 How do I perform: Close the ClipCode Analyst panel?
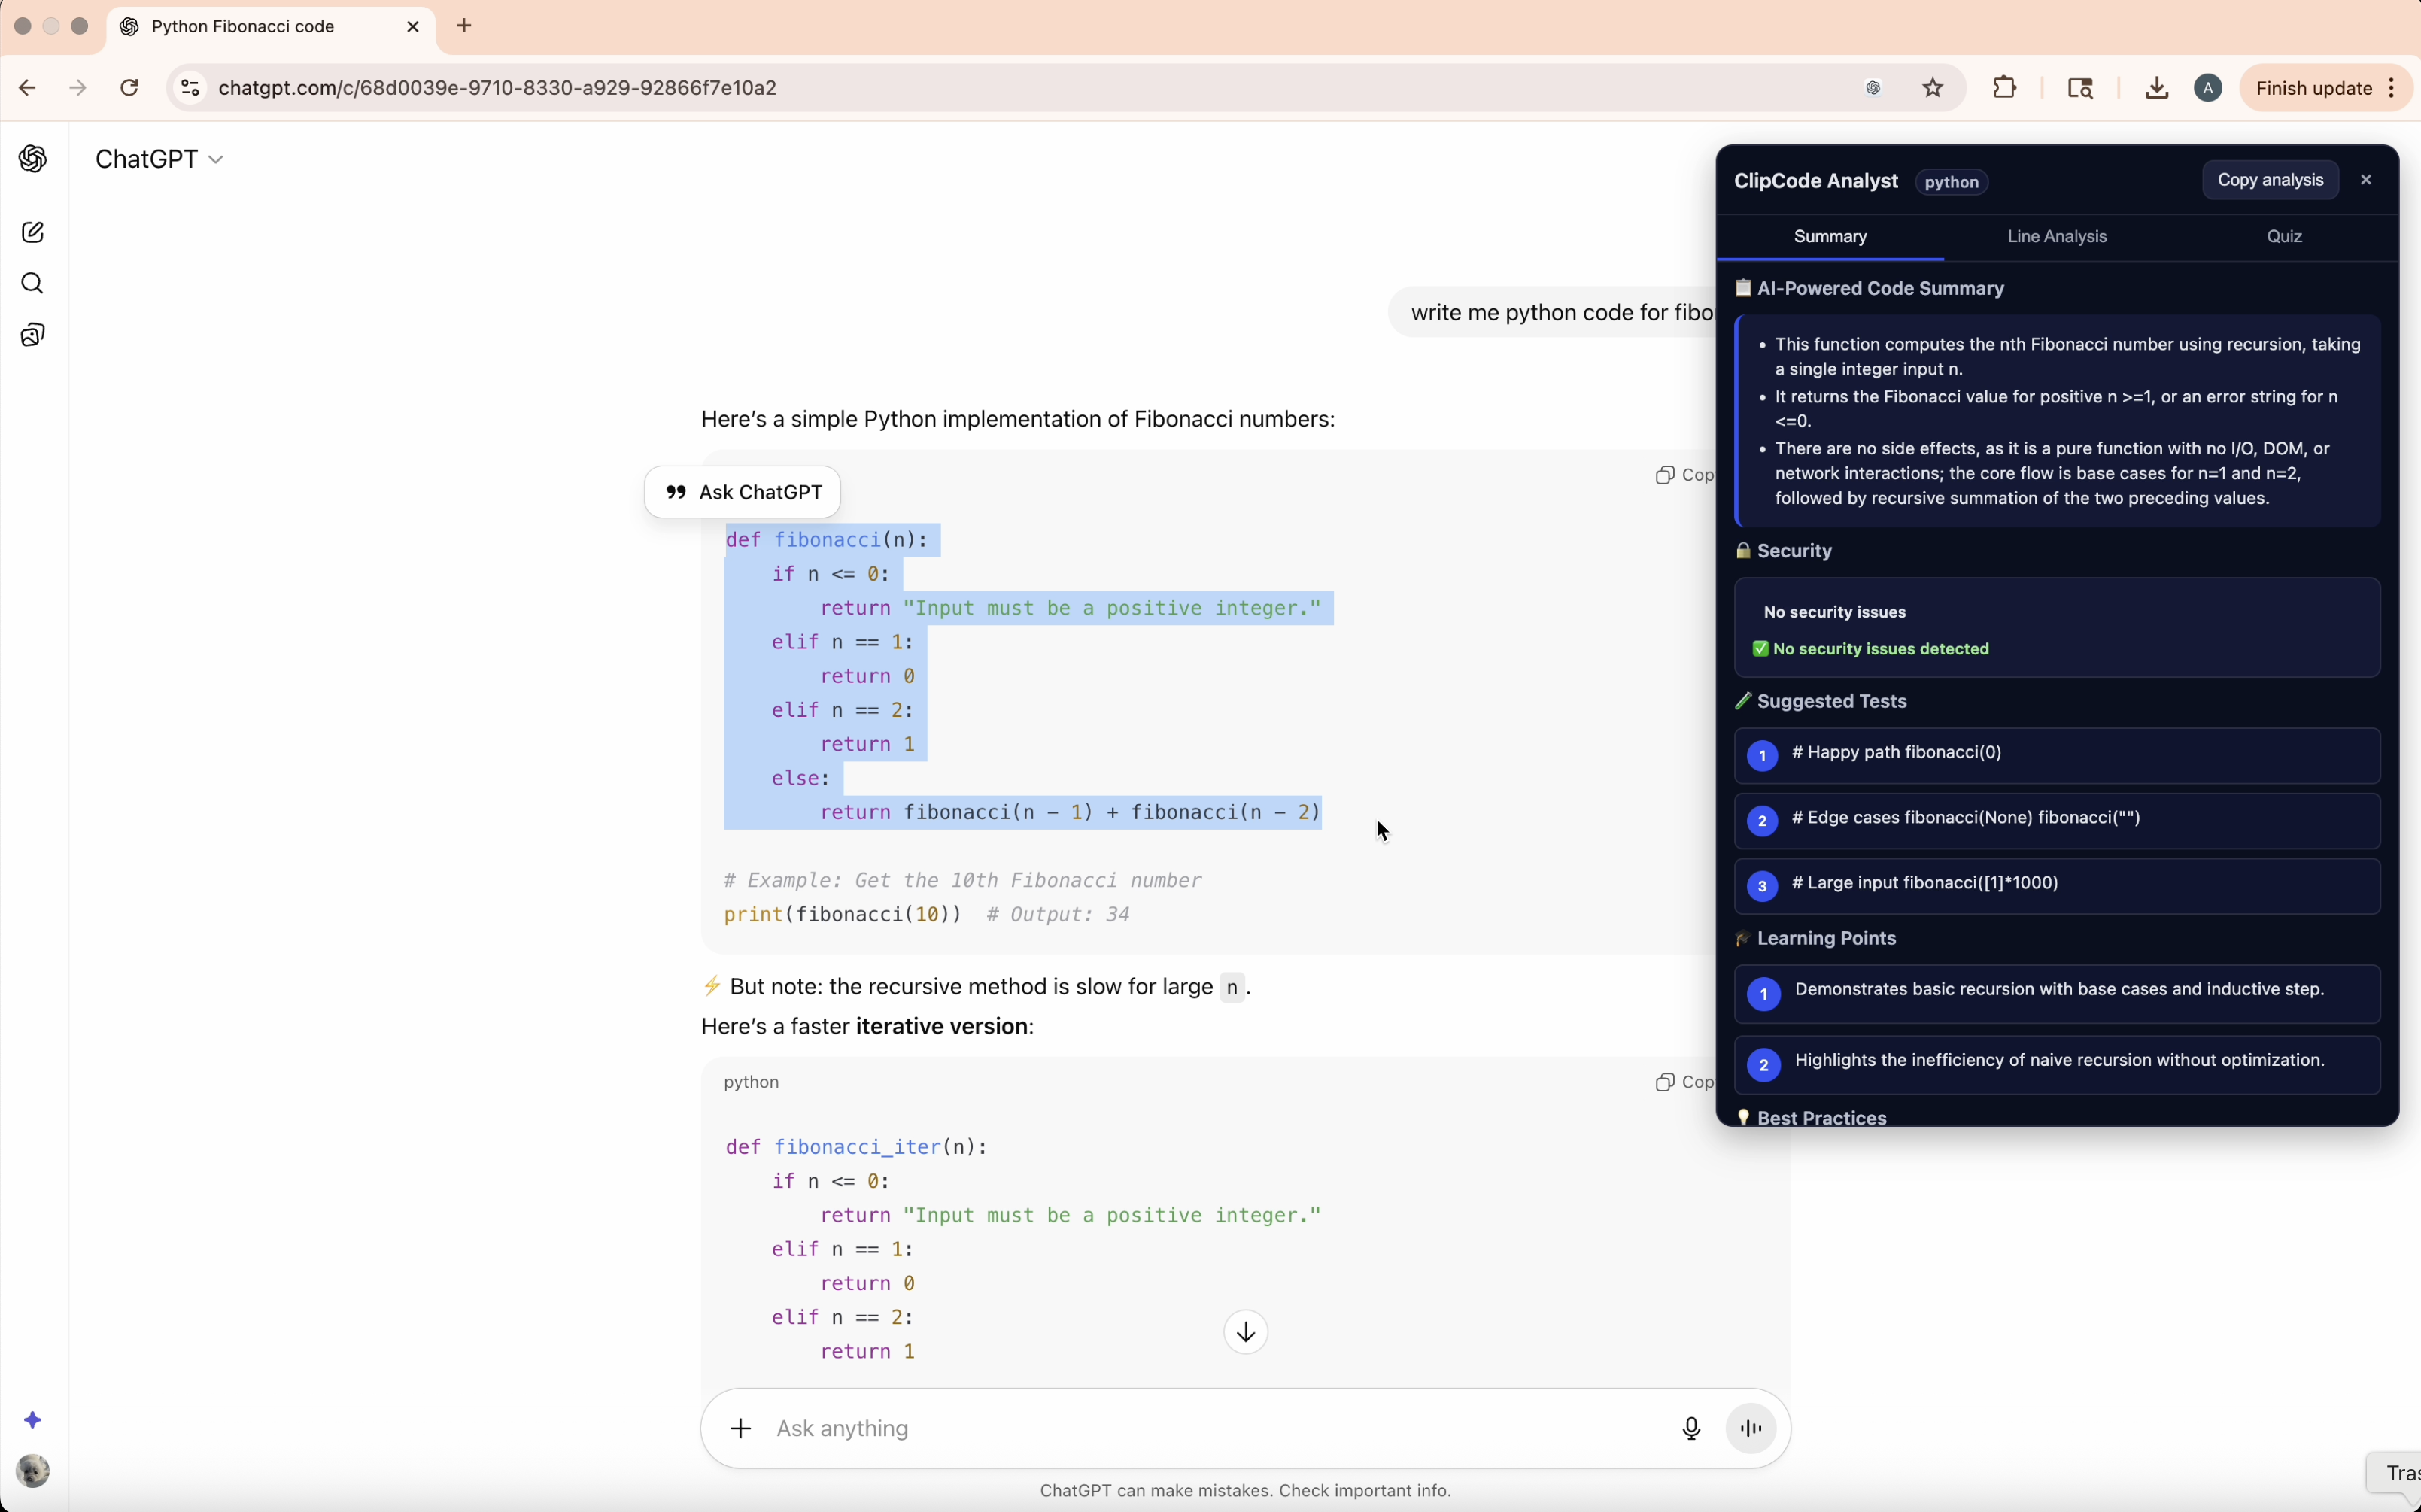[x=2366, y=180]
